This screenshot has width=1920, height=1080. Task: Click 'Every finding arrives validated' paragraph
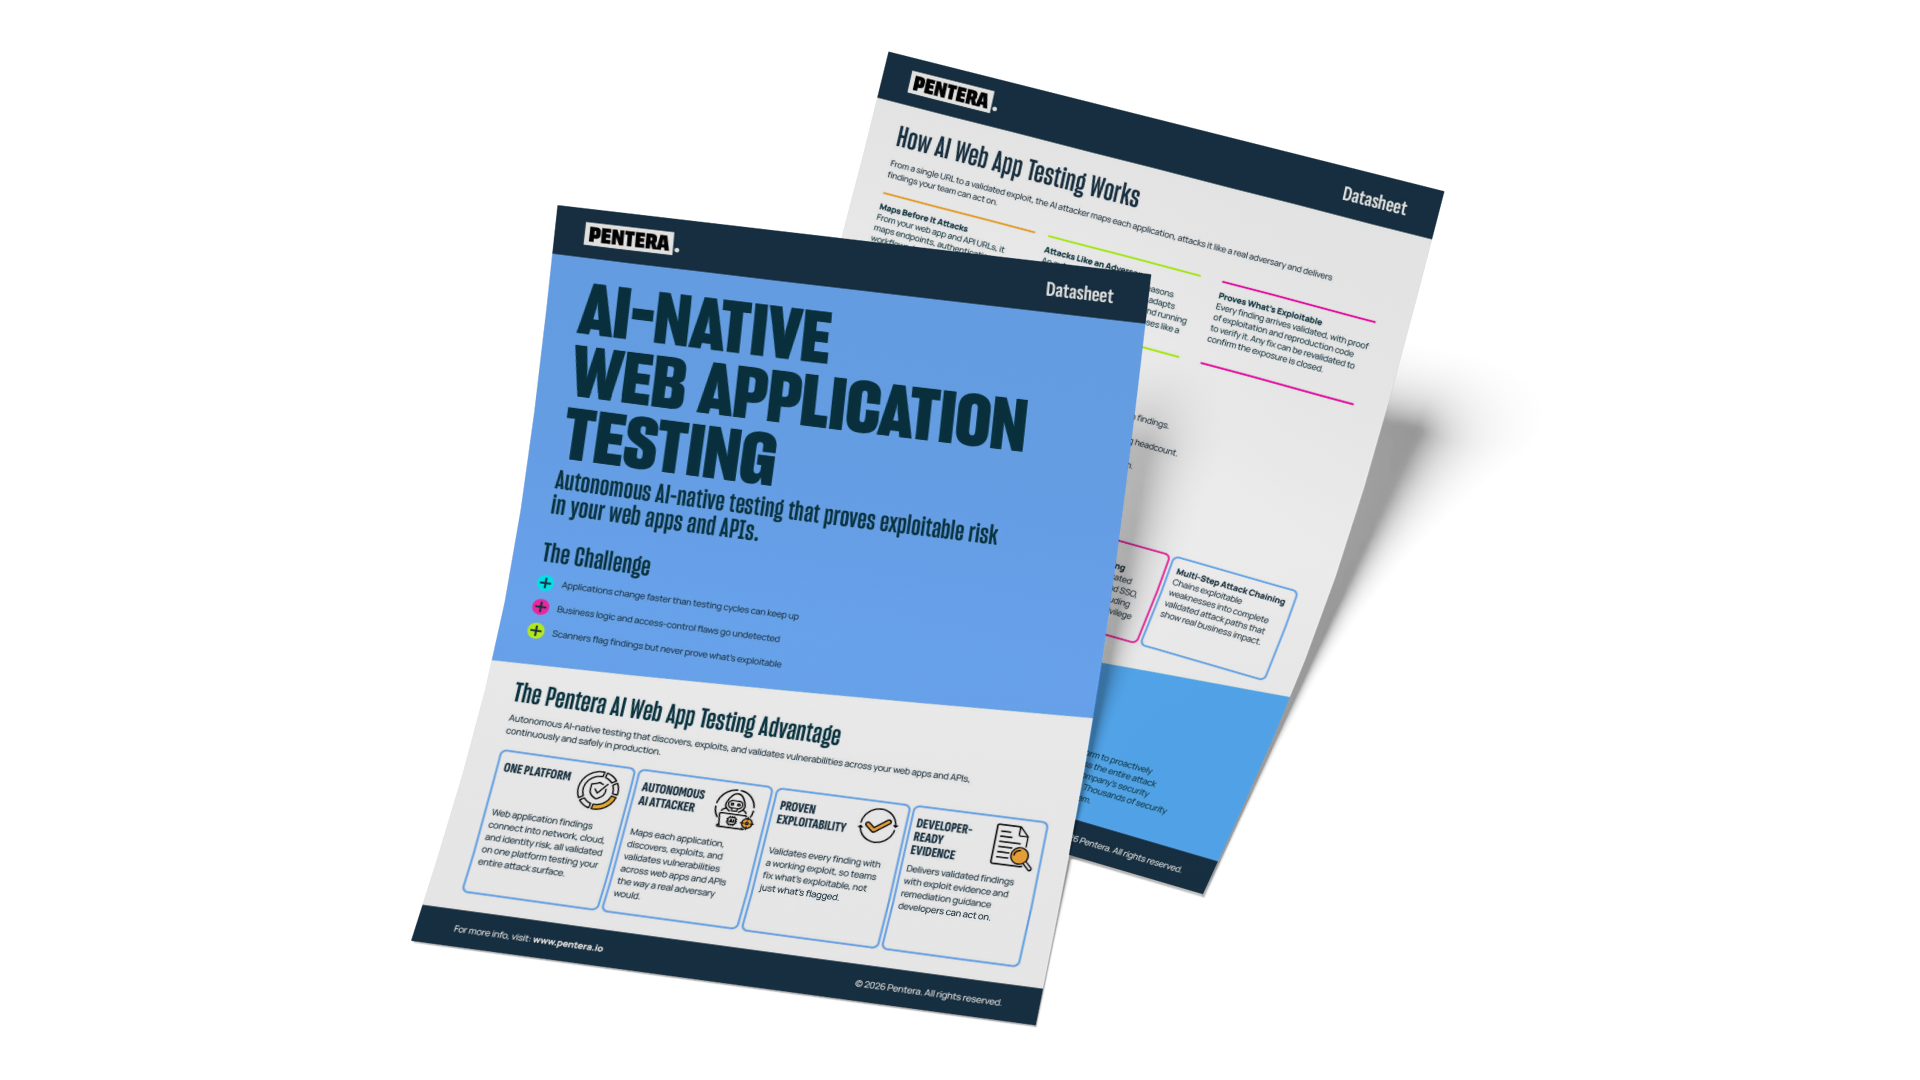[x=1287, y=337]
